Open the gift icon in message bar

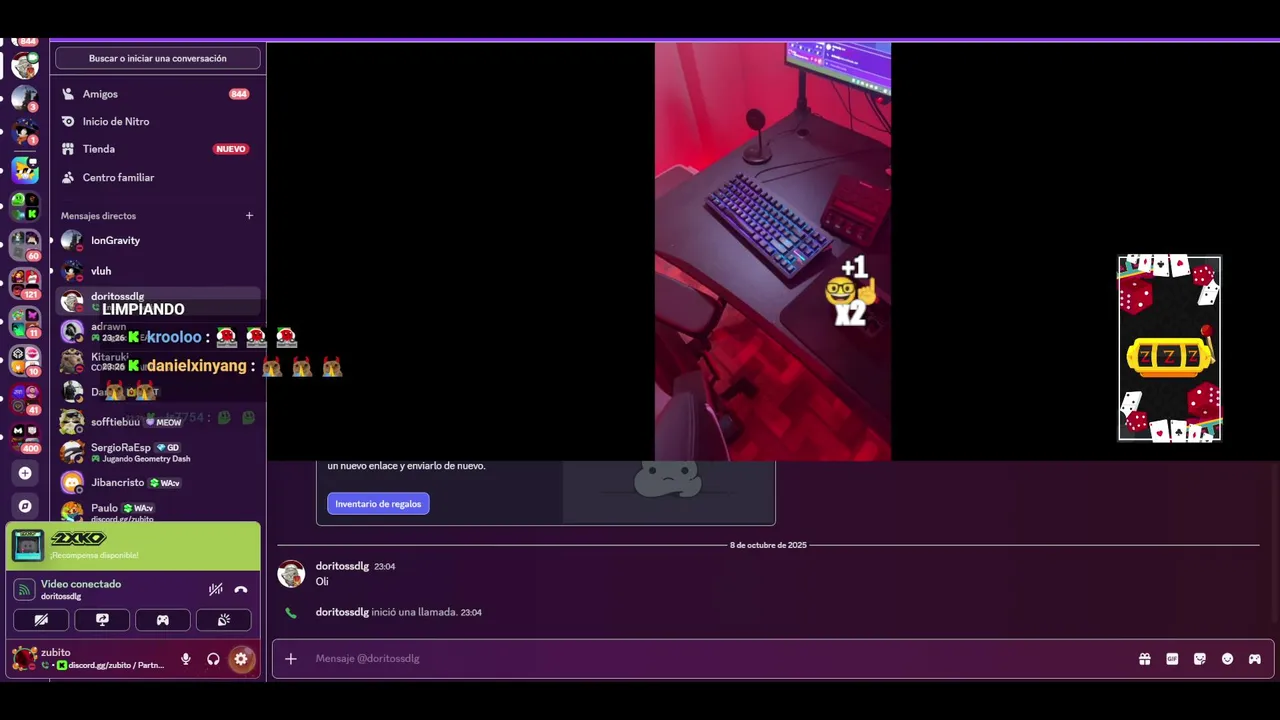click(1144, 659)
